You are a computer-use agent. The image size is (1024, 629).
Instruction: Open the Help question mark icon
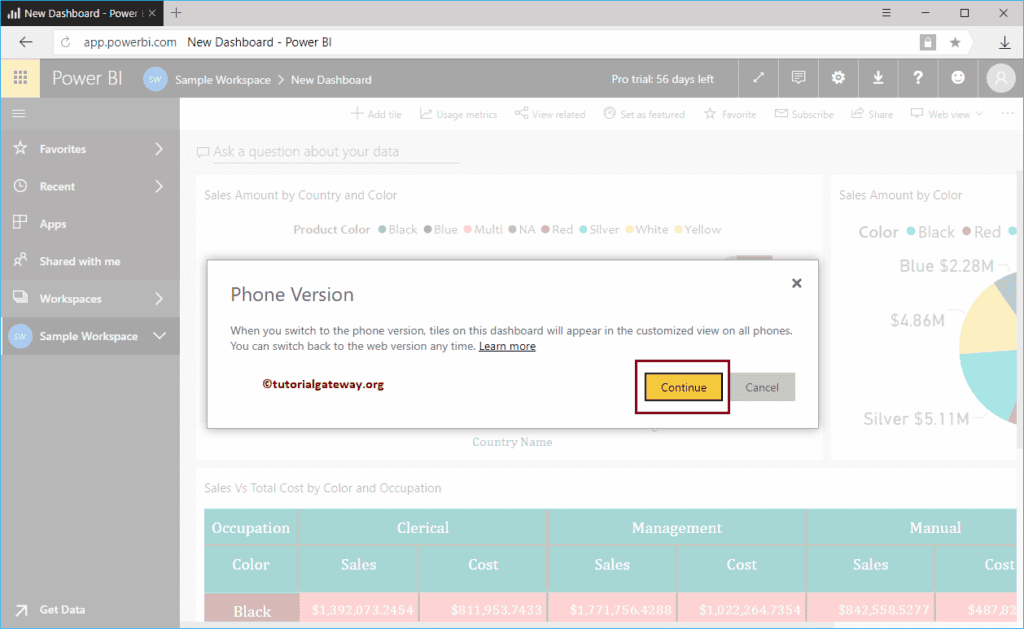coord(918,78)
